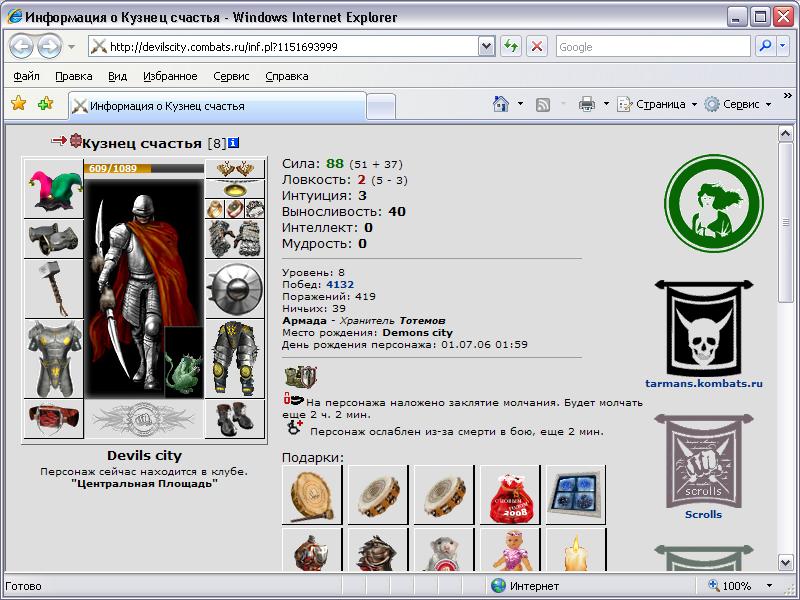The image size is (800, 600).
Task: Open the Избранное menu
Action: (170, 76)
